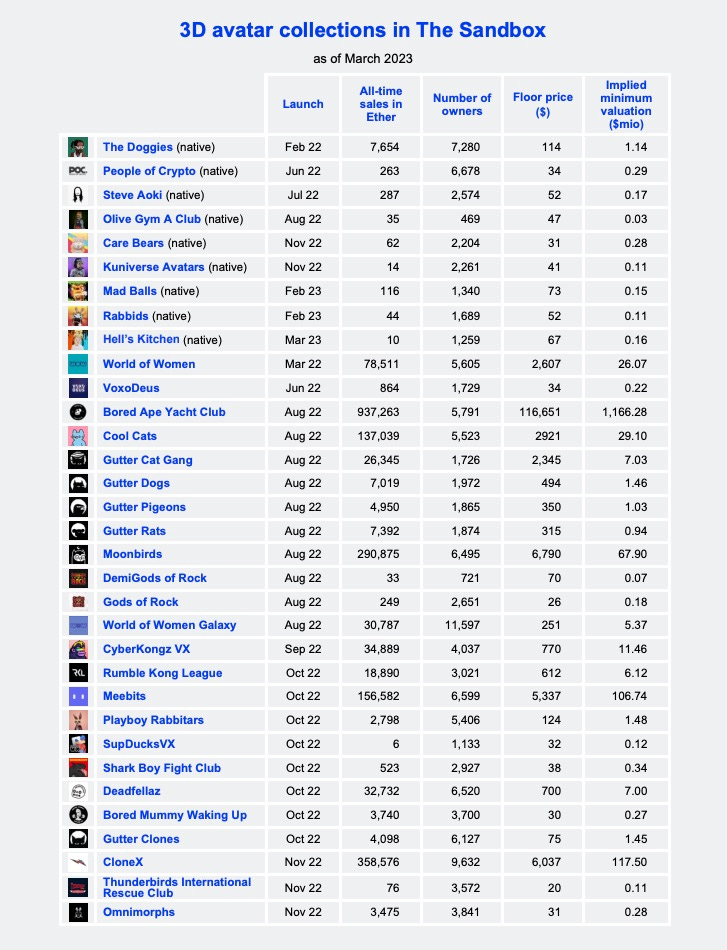Click the page title 3D avatar collections
Viewport: 727px width, 950px height.
[363, 30]
